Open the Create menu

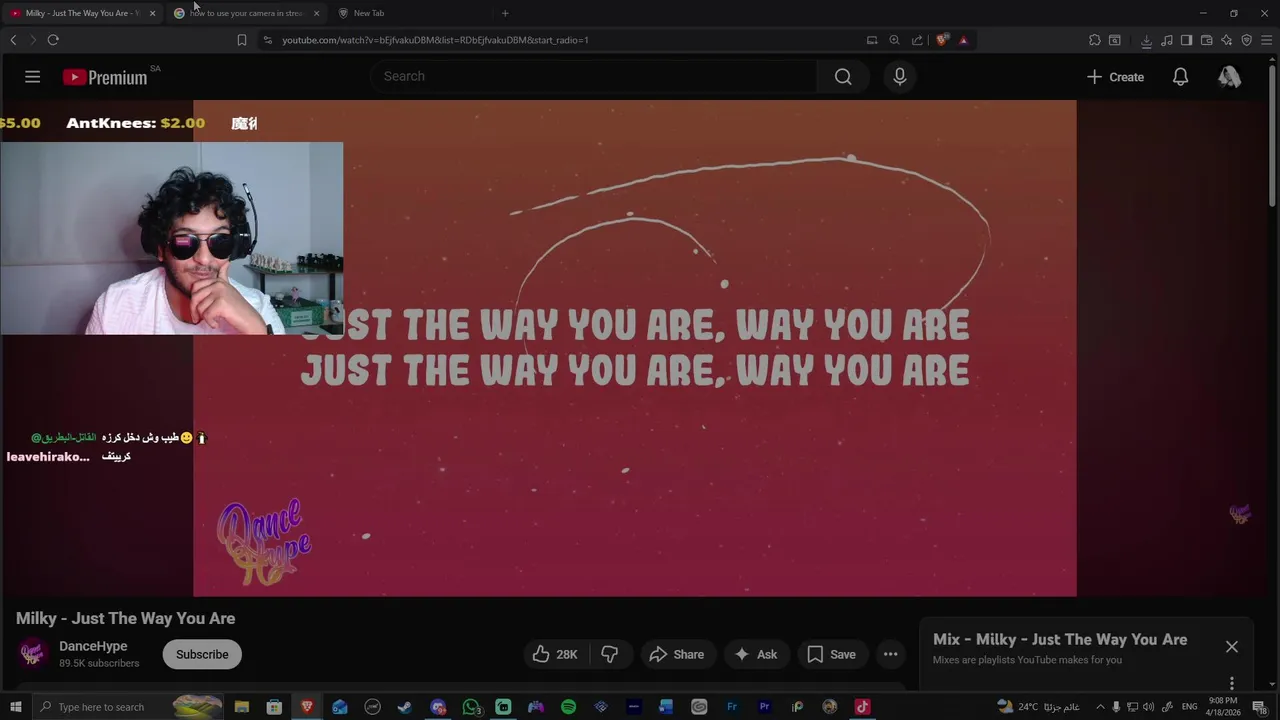click(x=1115, y=77)
